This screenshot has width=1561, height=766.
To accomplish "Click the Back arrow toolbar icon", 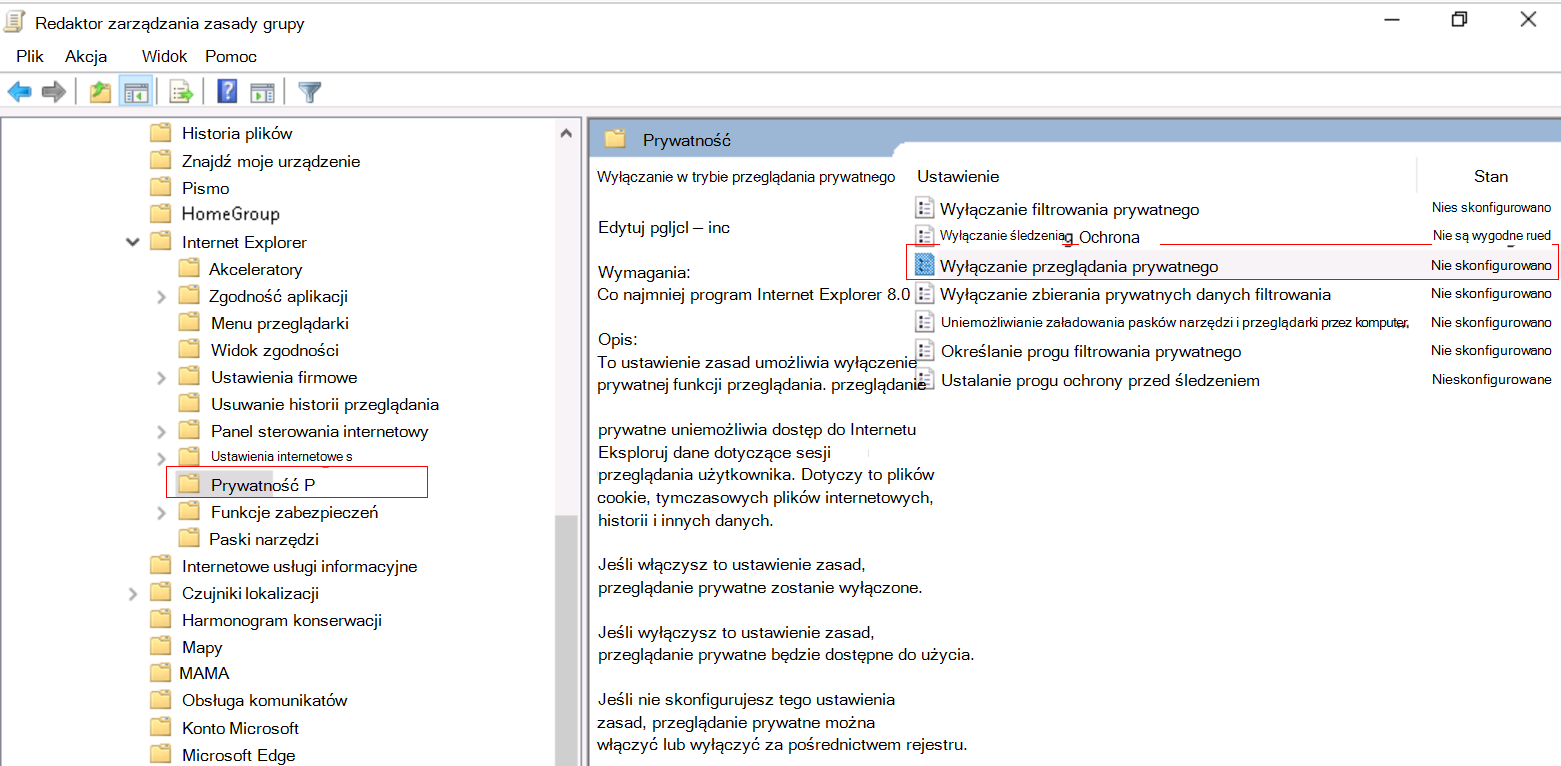I will point(19,92).
